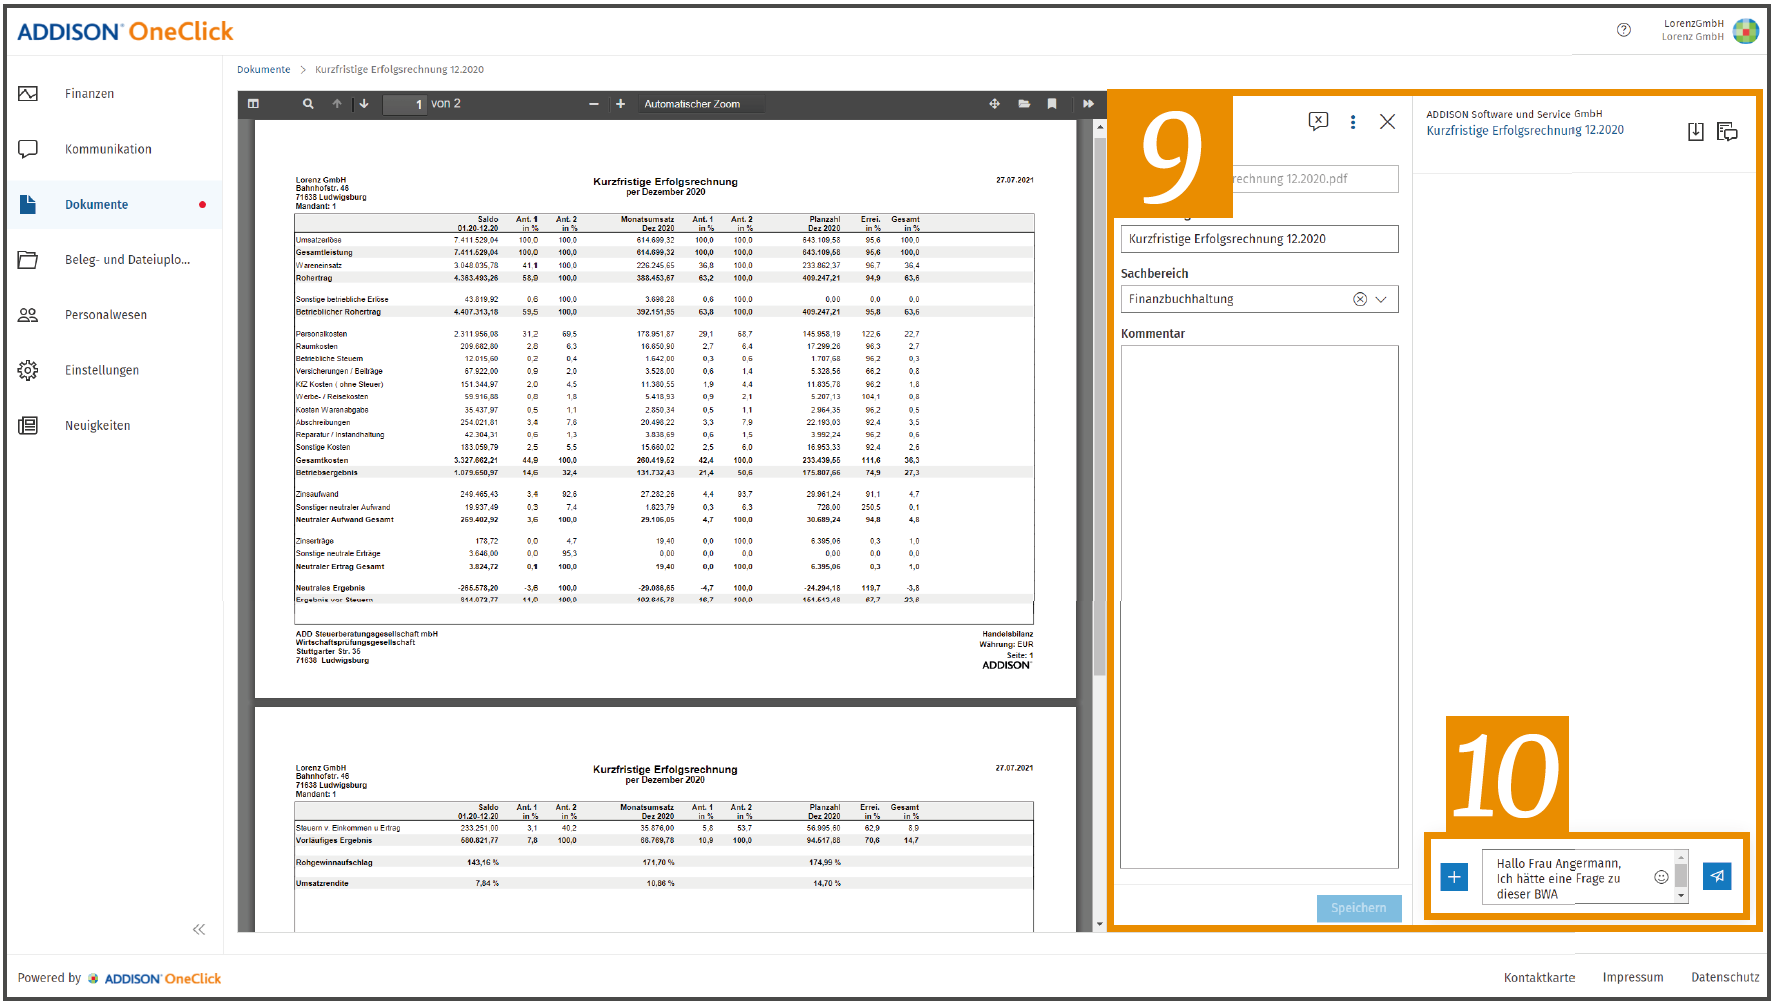Viewport: 1773px width, 1003px height.
Task: Open the three-dot more options menu
Action: [x=1353, y=122]
